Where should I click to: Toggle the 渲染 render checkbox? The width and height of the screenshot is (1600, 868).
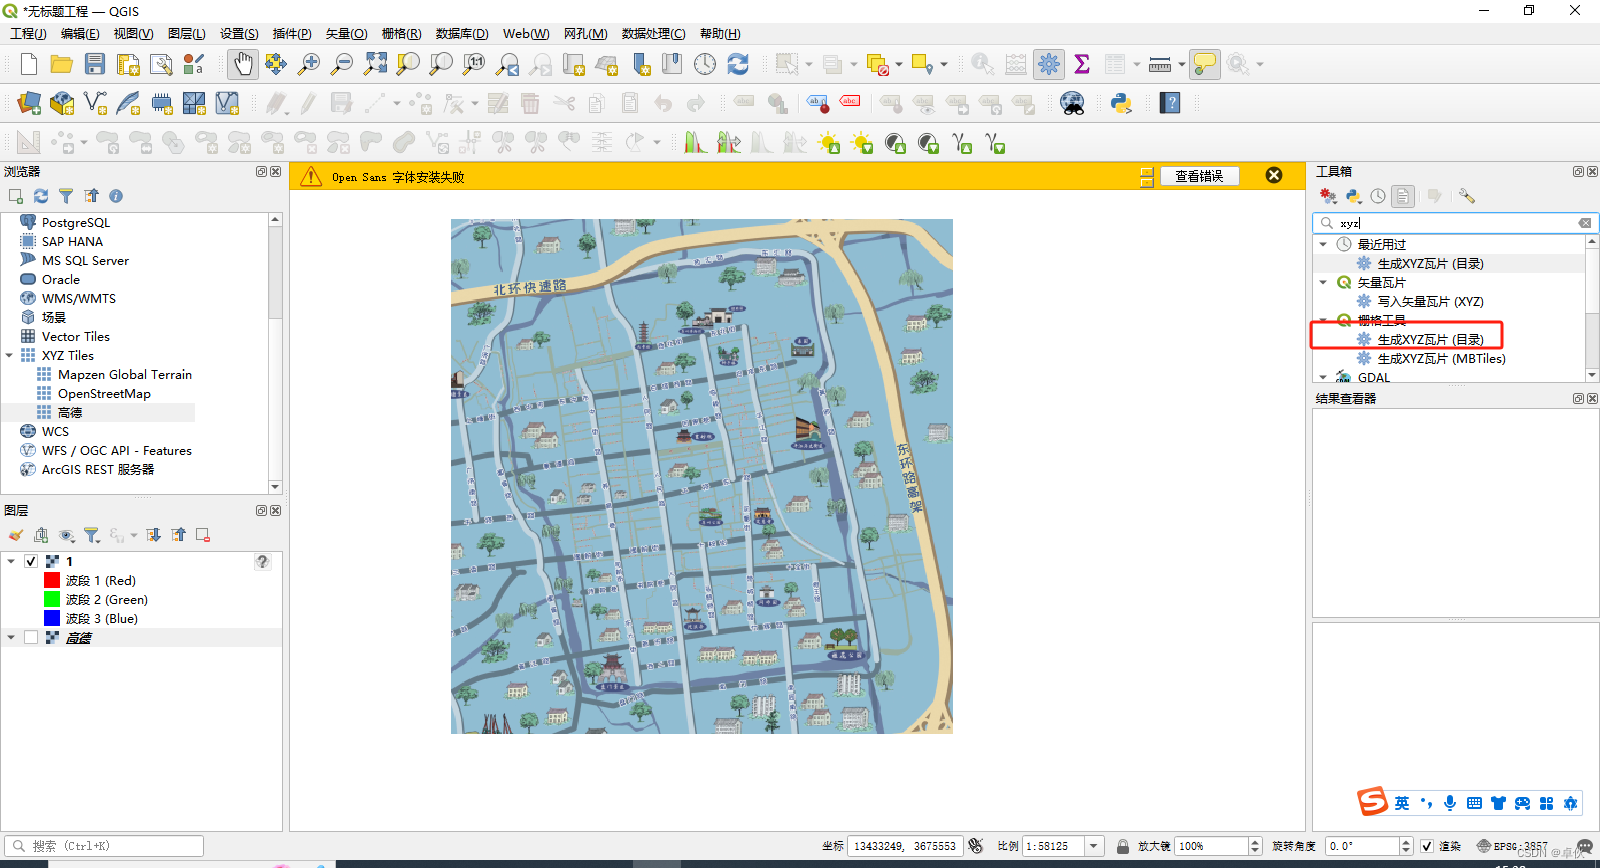[1427, 846]
